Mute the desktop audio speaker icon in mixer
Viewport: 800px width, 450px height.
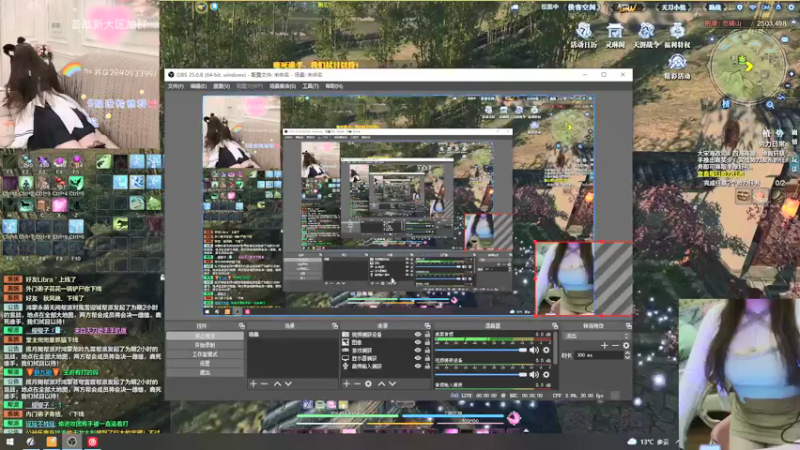pos(534,350)
